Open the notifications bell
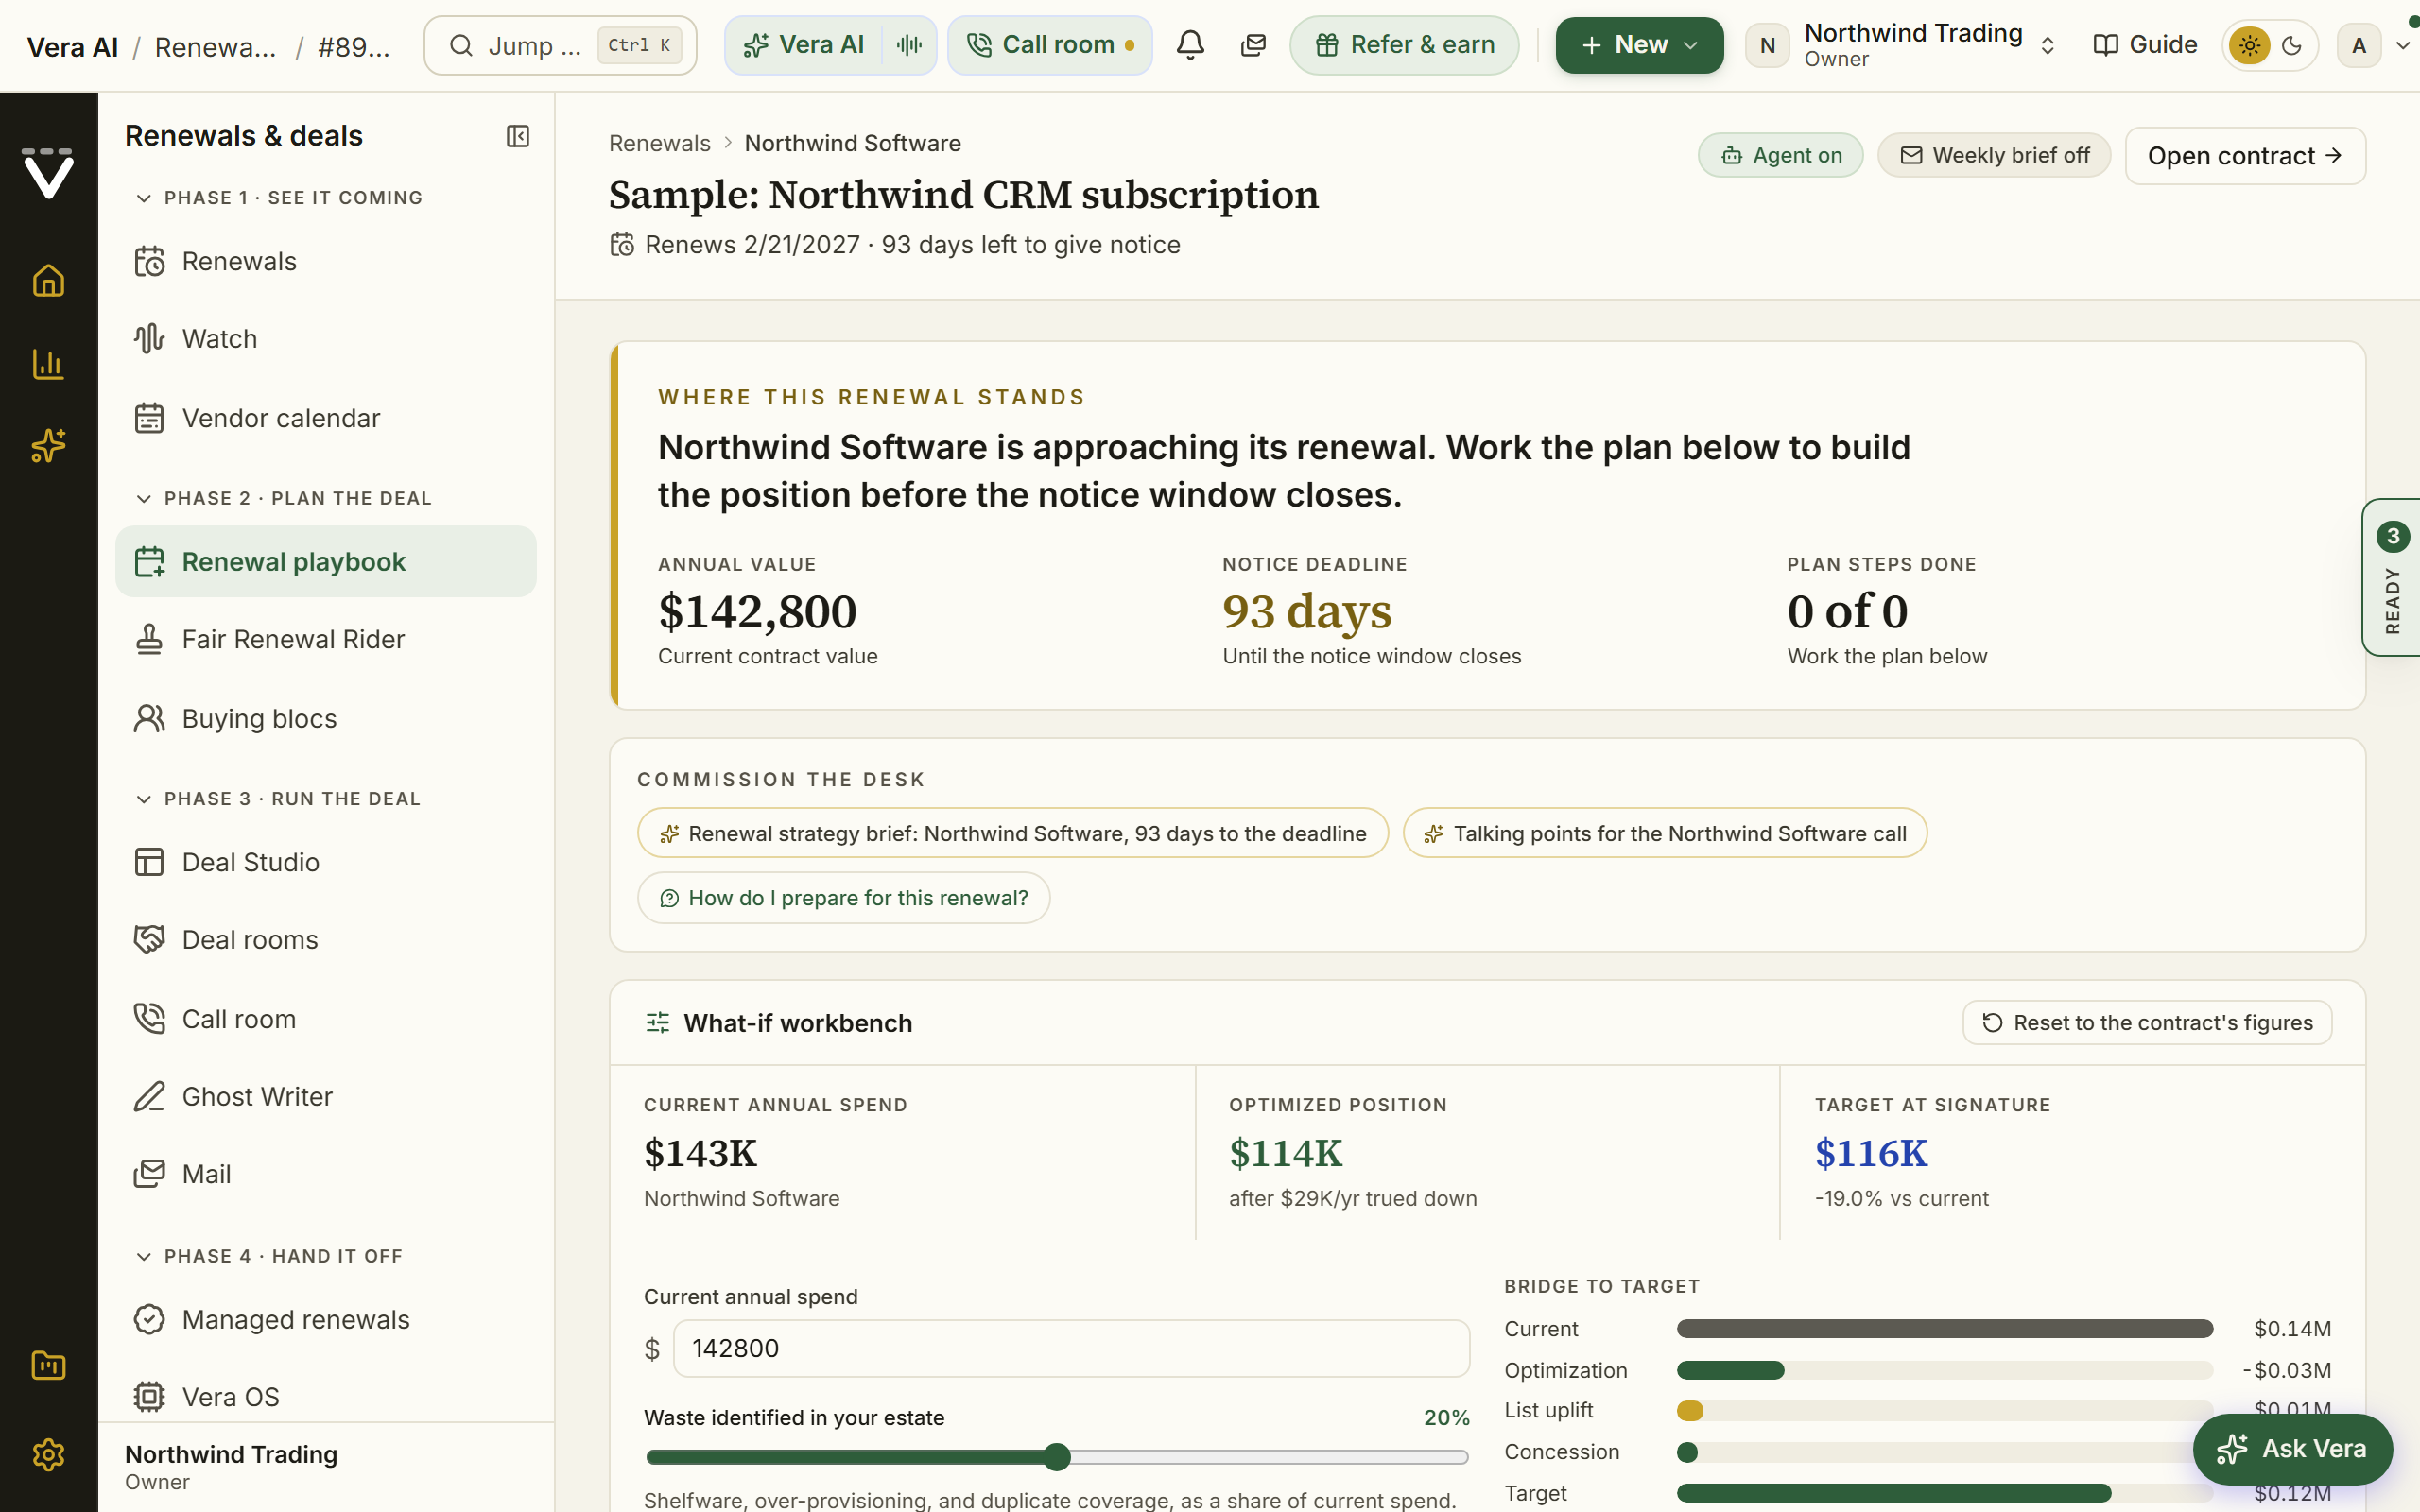The image size is (2420, 1512). click(x=1190, y=45)
